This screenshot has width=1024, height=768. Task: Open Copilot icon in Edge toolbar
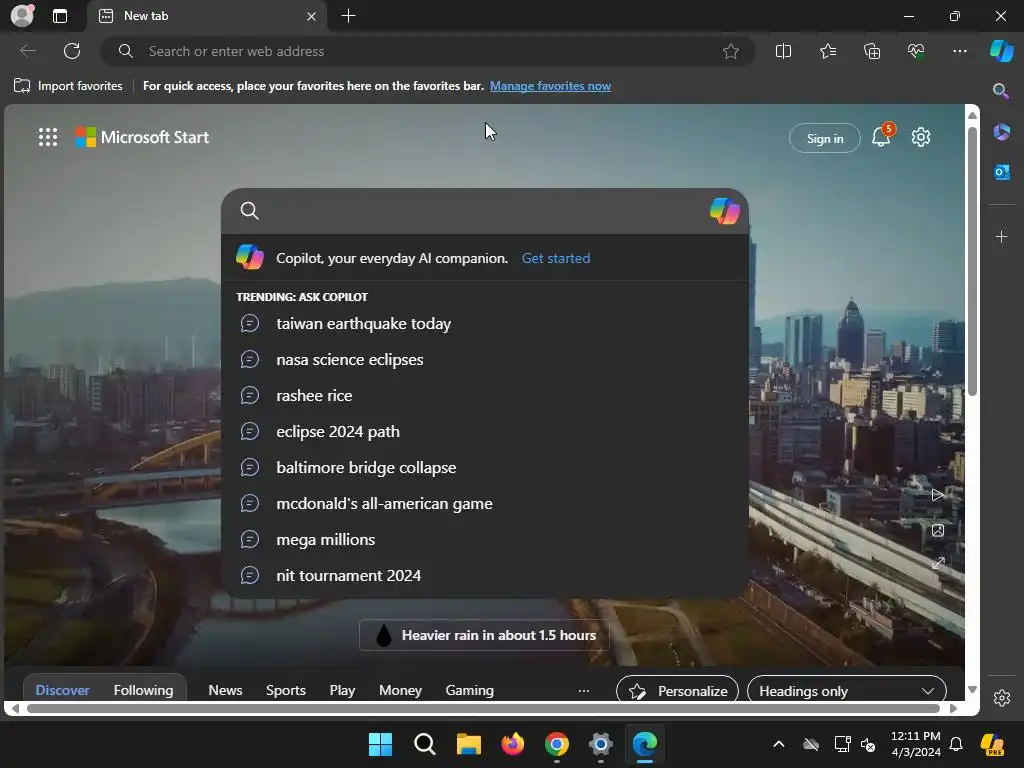[1002, 51]
